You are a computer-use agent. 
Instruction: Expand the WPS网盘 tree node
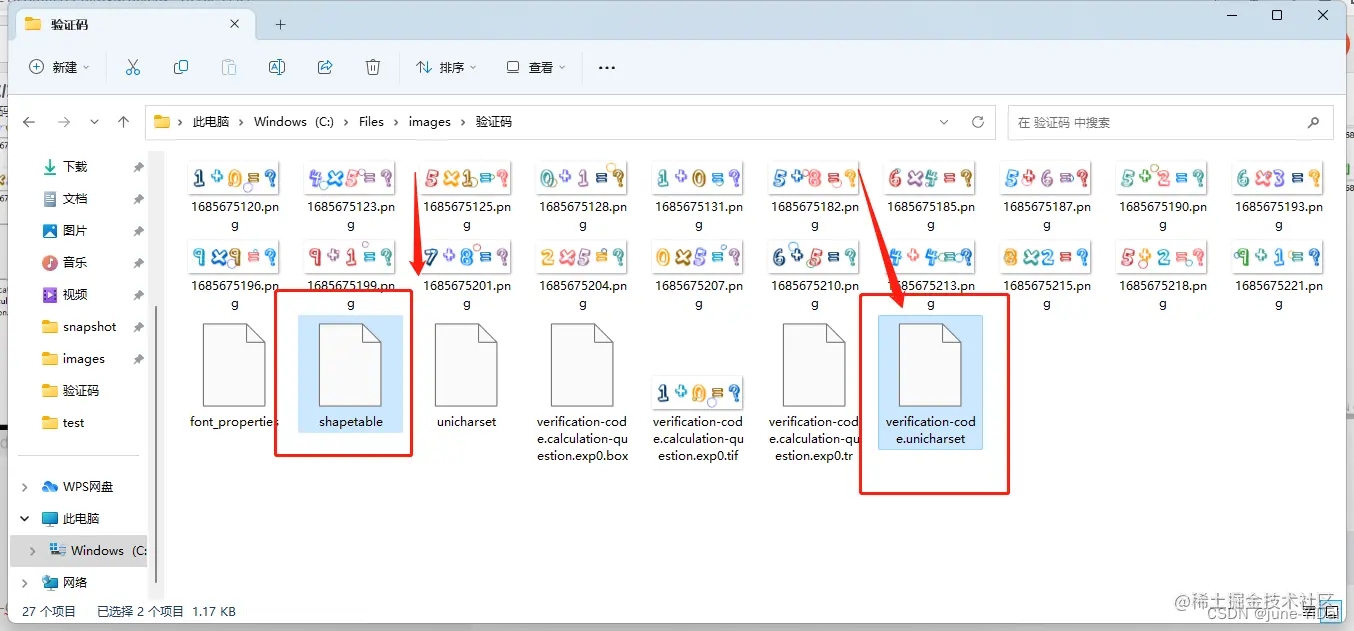(x=25, y=487)
